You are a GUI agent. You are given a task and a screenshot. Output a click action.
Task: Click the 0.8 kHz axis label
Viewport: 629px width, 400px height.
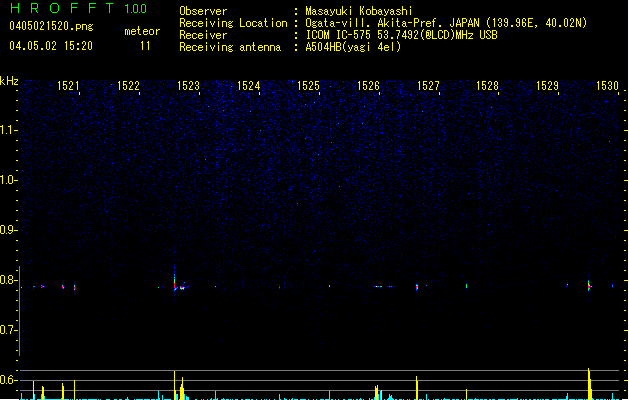coord(8,280)
